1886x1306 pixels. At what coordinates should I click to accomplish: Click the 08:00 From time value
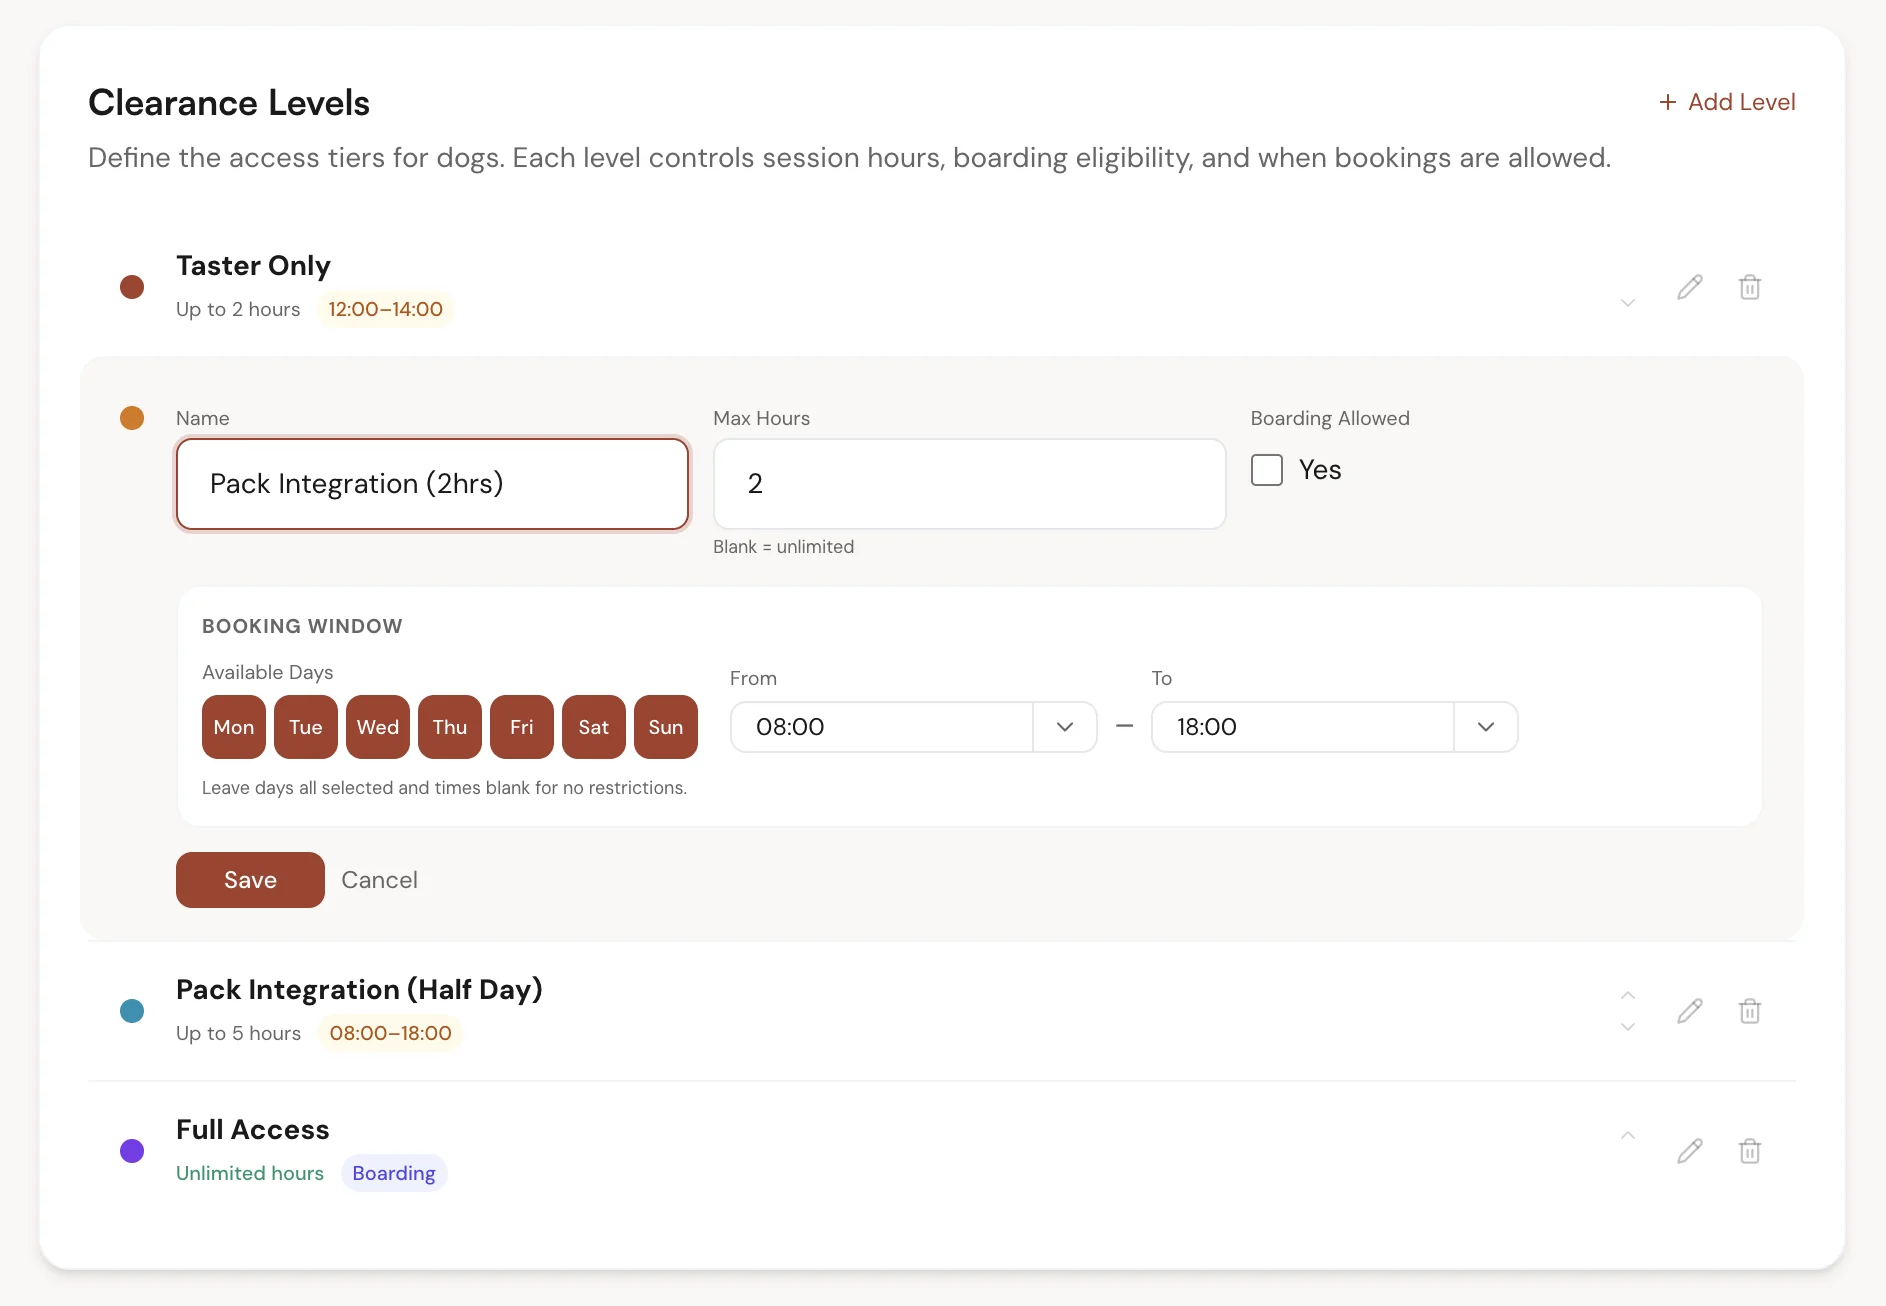click(790, 727)
